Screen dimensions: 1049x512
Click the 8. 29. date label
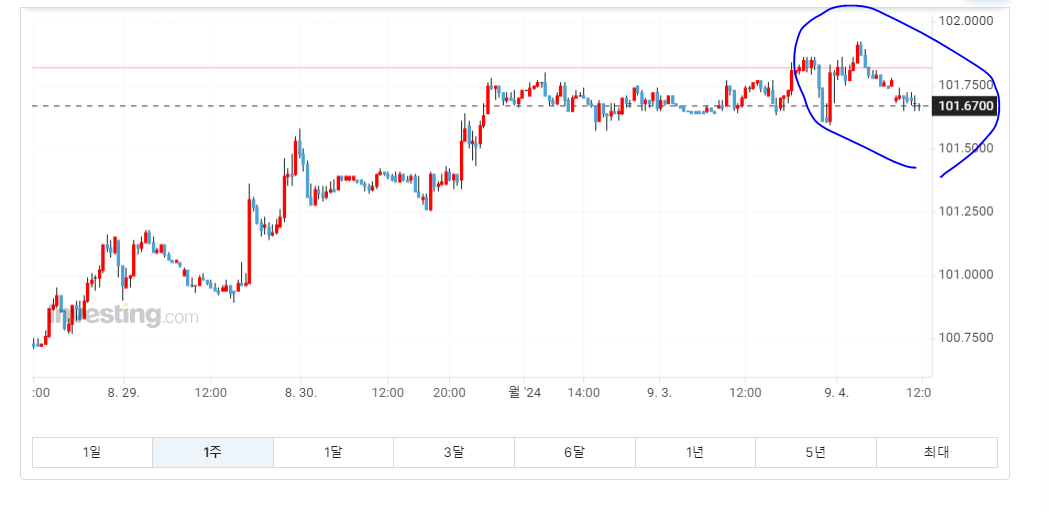click(x=124, y=393)
